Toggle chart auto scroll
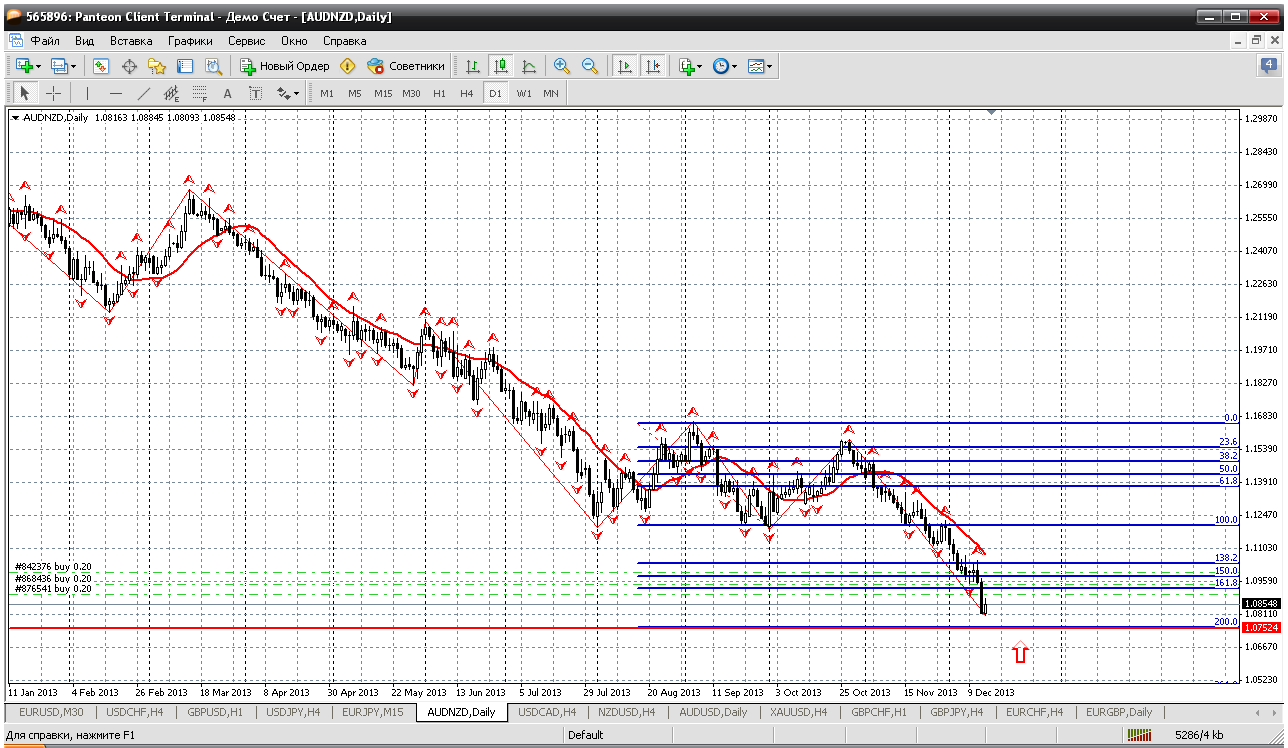The height and width of the screenshot is (748, 1288). click(x=625, y=66)
